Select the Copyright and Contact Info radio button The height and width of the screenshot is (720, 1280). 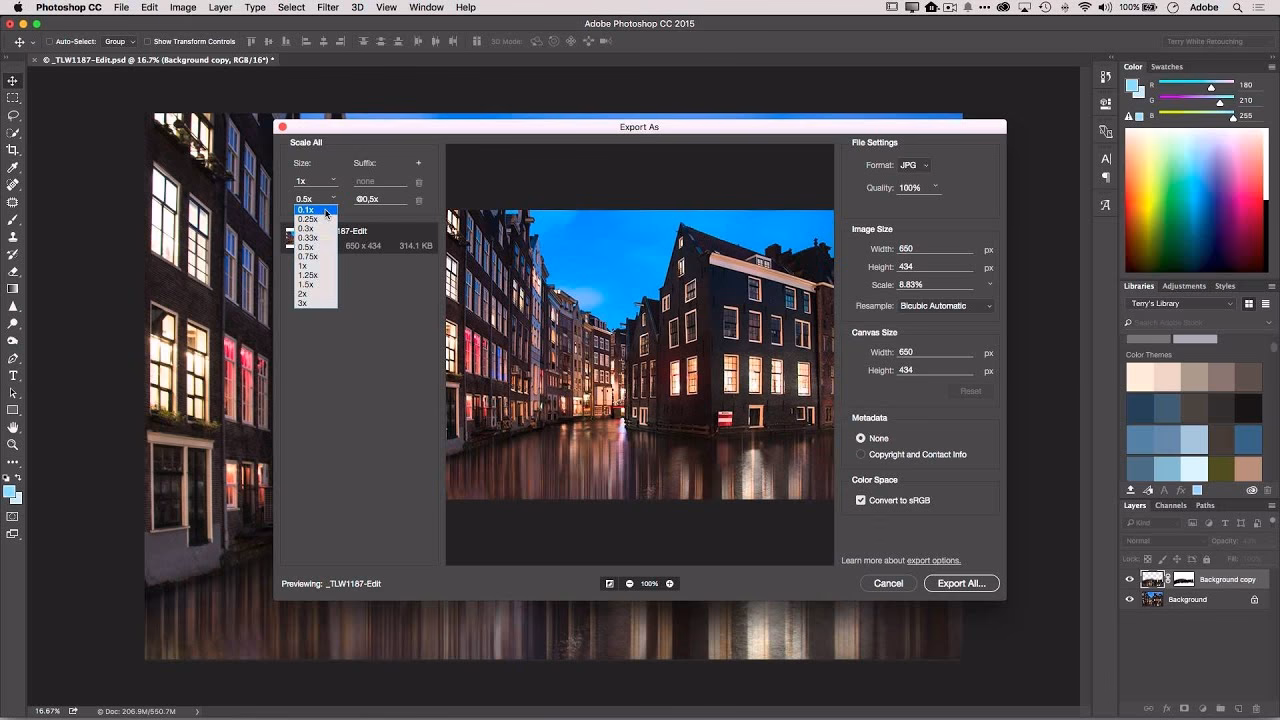pos(860,454)
